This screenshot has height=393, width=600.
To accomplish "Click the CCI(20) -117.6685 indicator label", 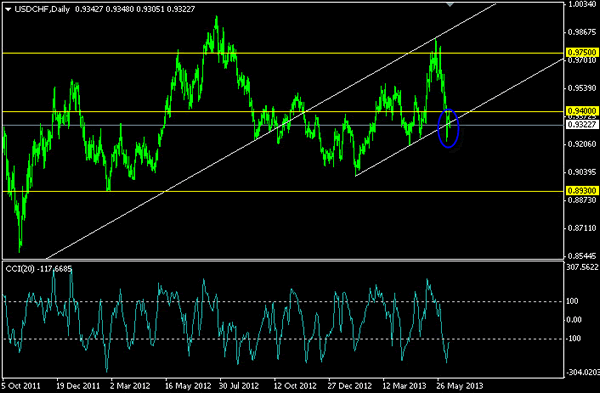I will click(39, 269).
